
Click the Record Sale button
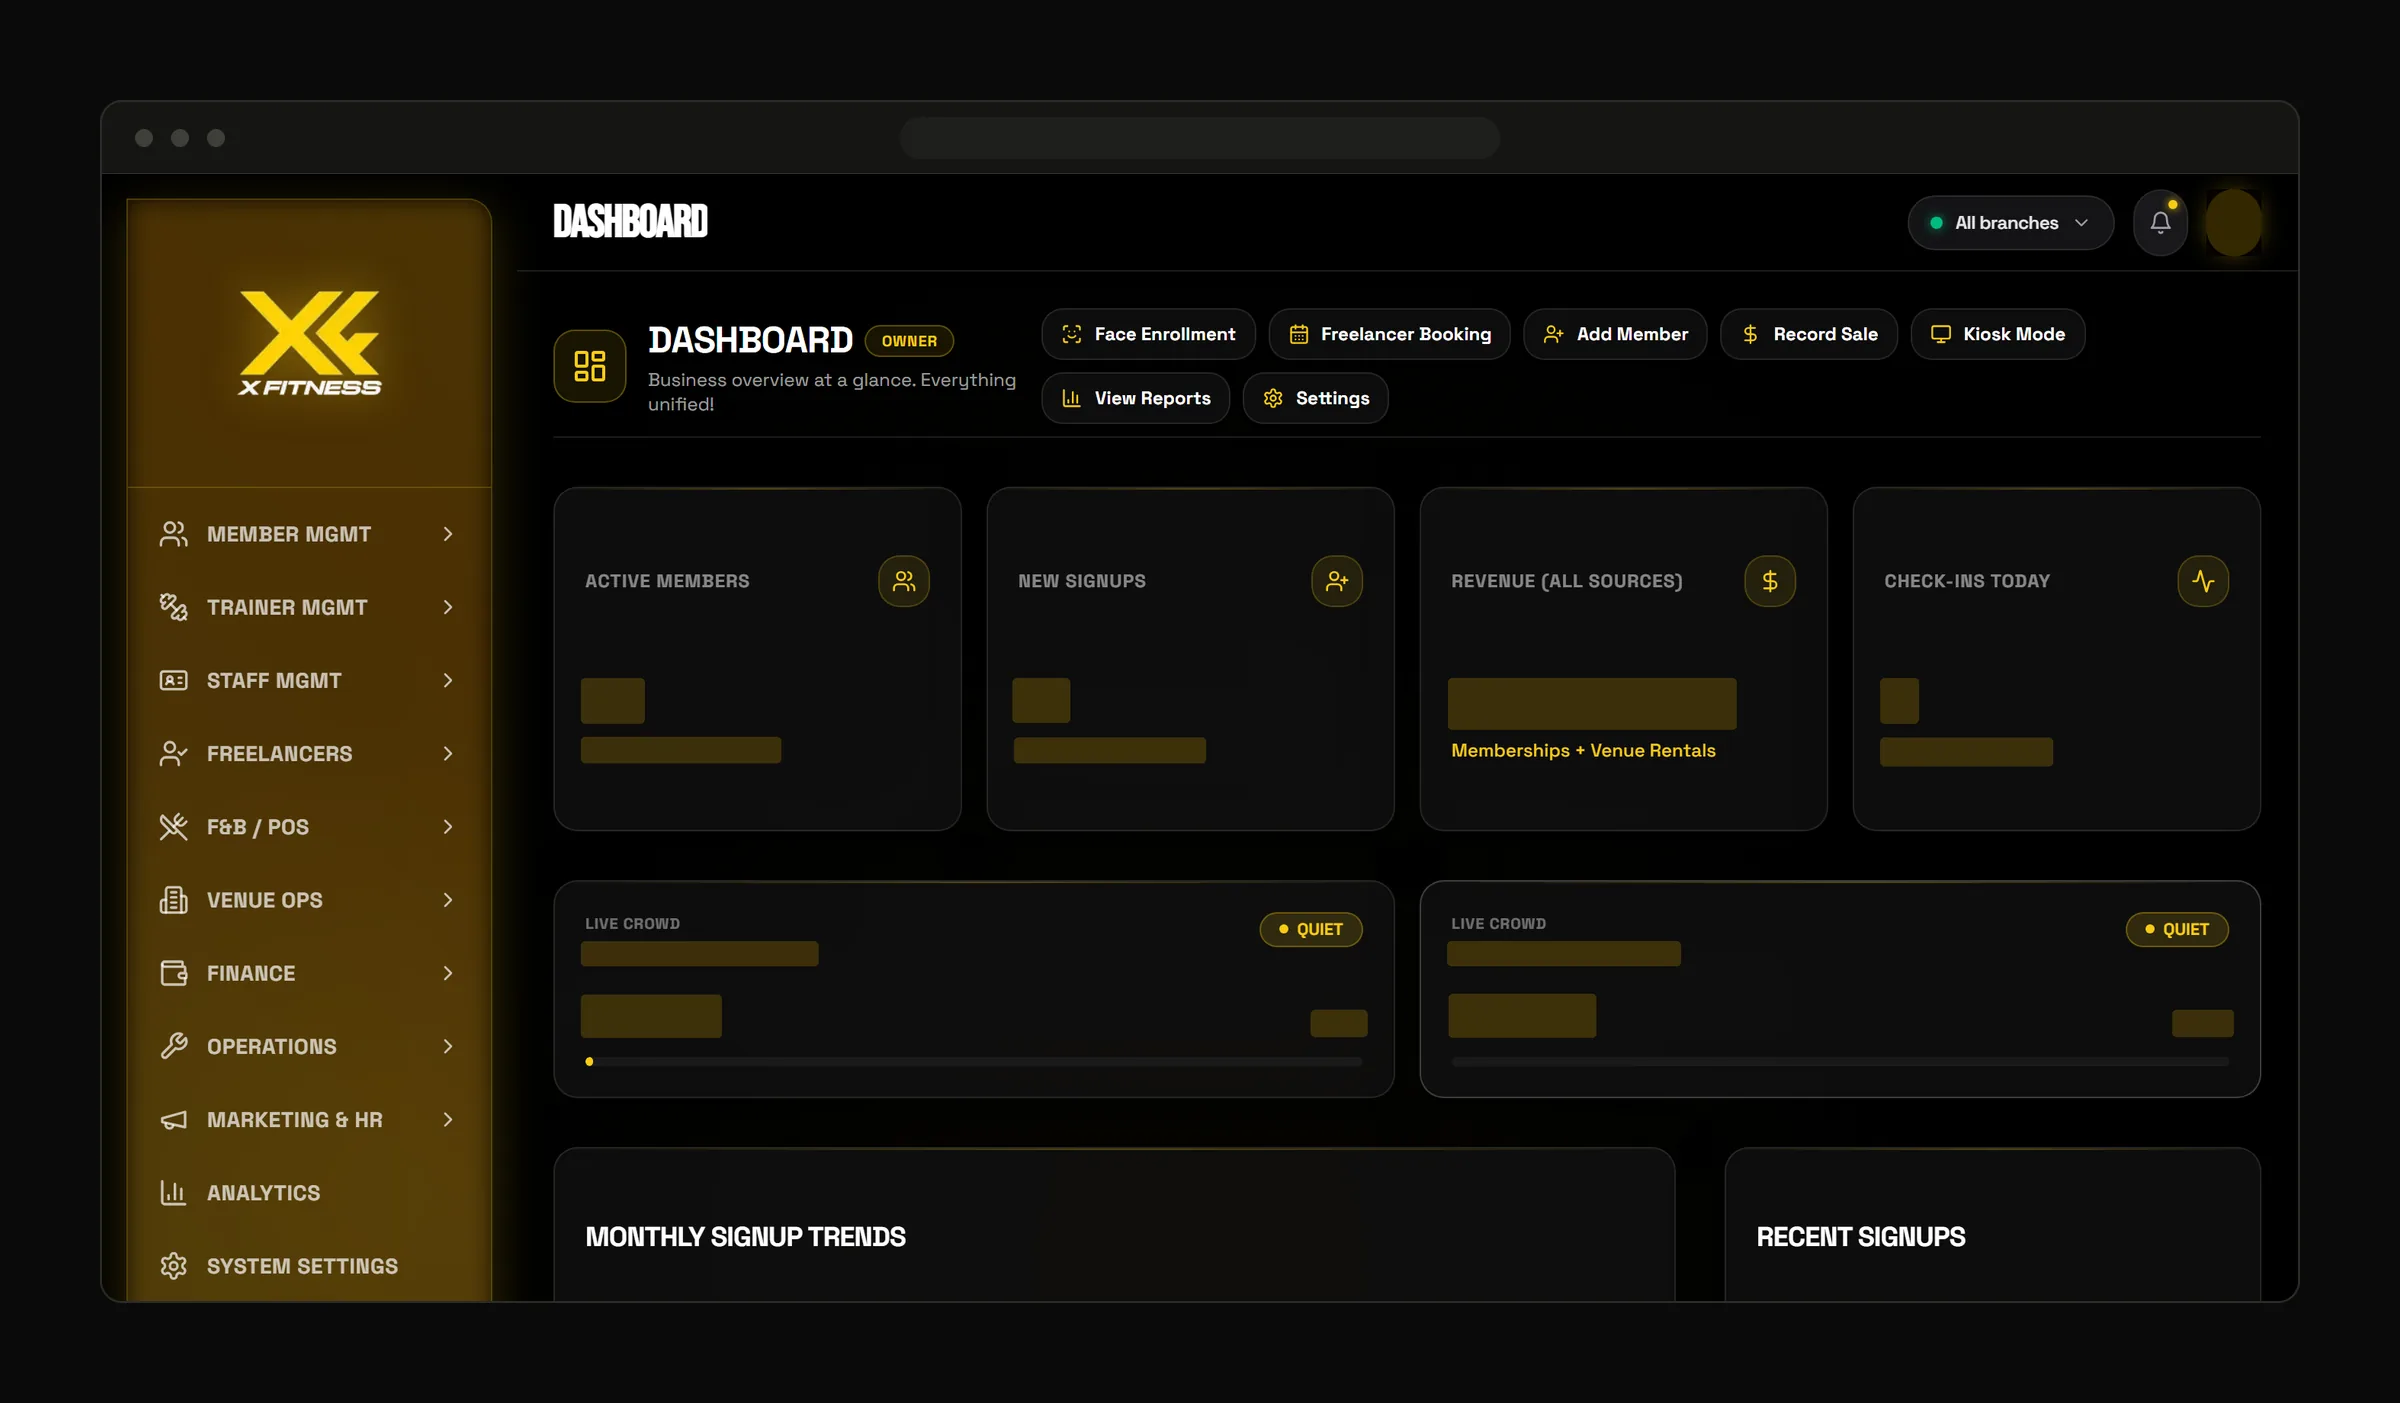pos(1809,334)
